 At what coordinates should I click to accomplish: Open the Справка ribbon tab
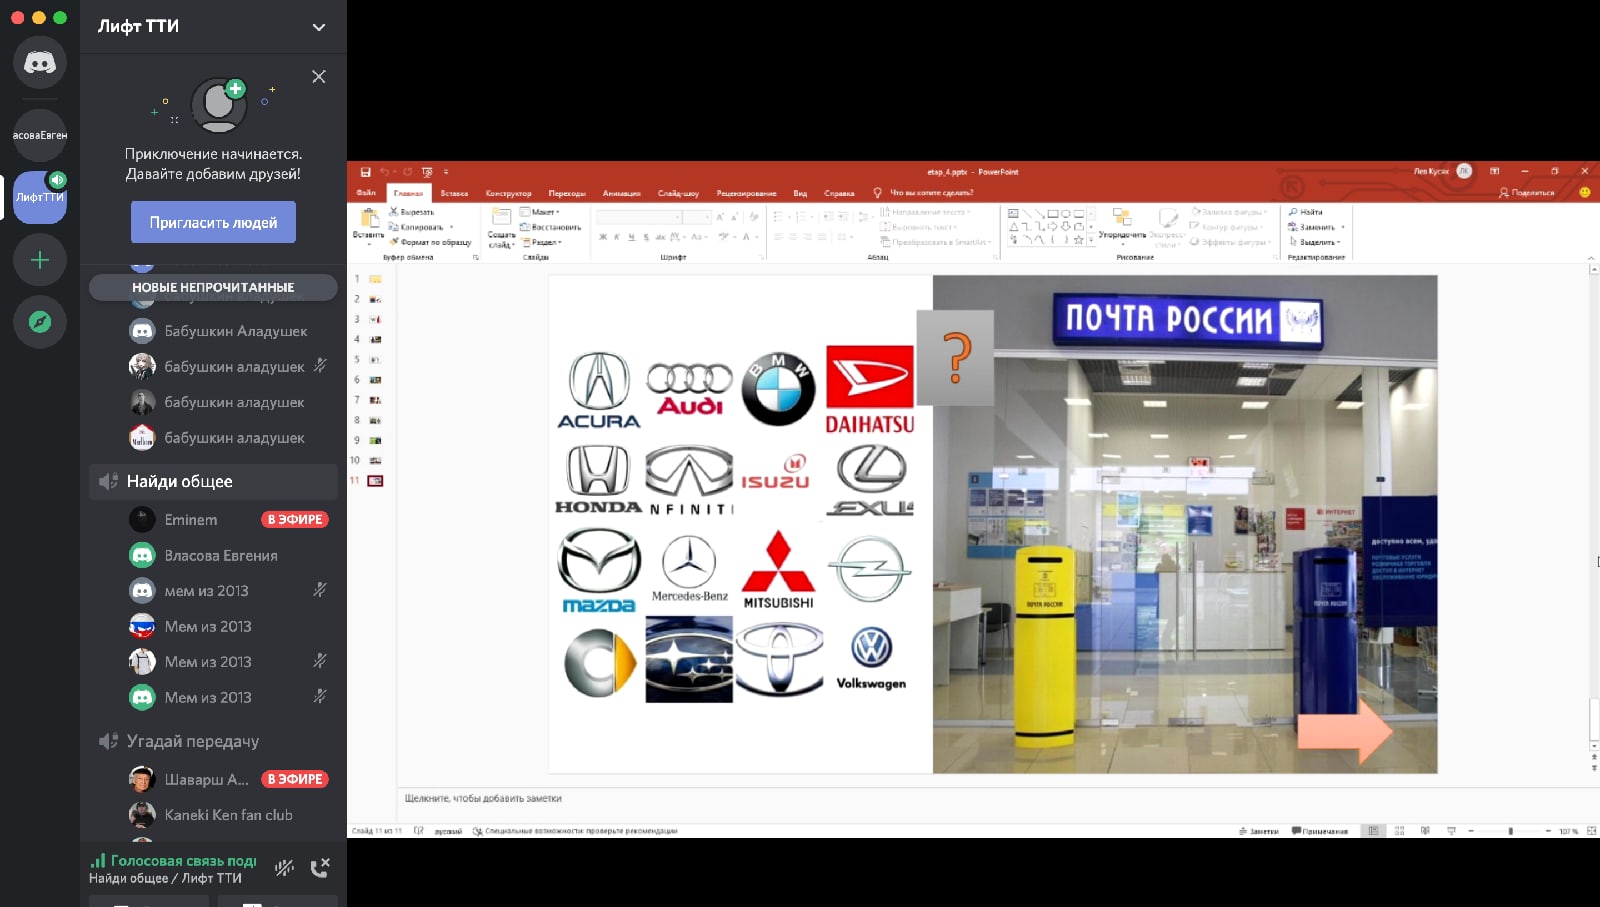pyautogui.click(x=839, y=193)
